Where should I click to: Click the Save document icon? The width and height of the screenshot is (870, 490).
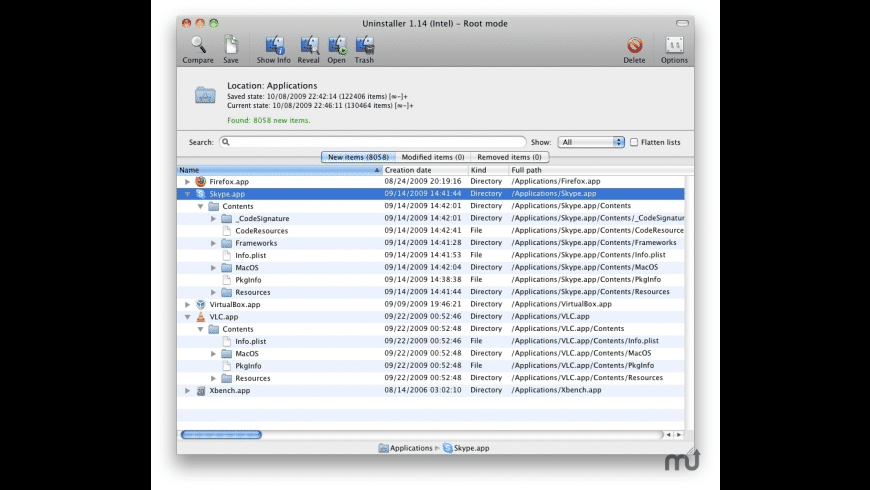231,46
